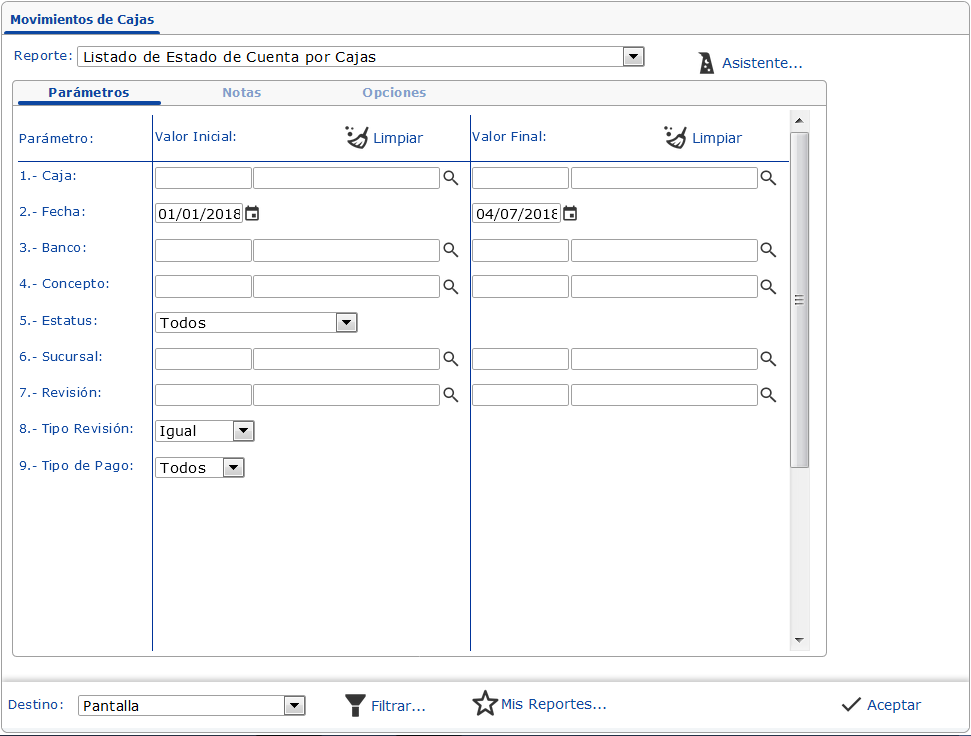Click search icon for Sucursal initial value
The image size is (971, 736).
click(451, 359)
